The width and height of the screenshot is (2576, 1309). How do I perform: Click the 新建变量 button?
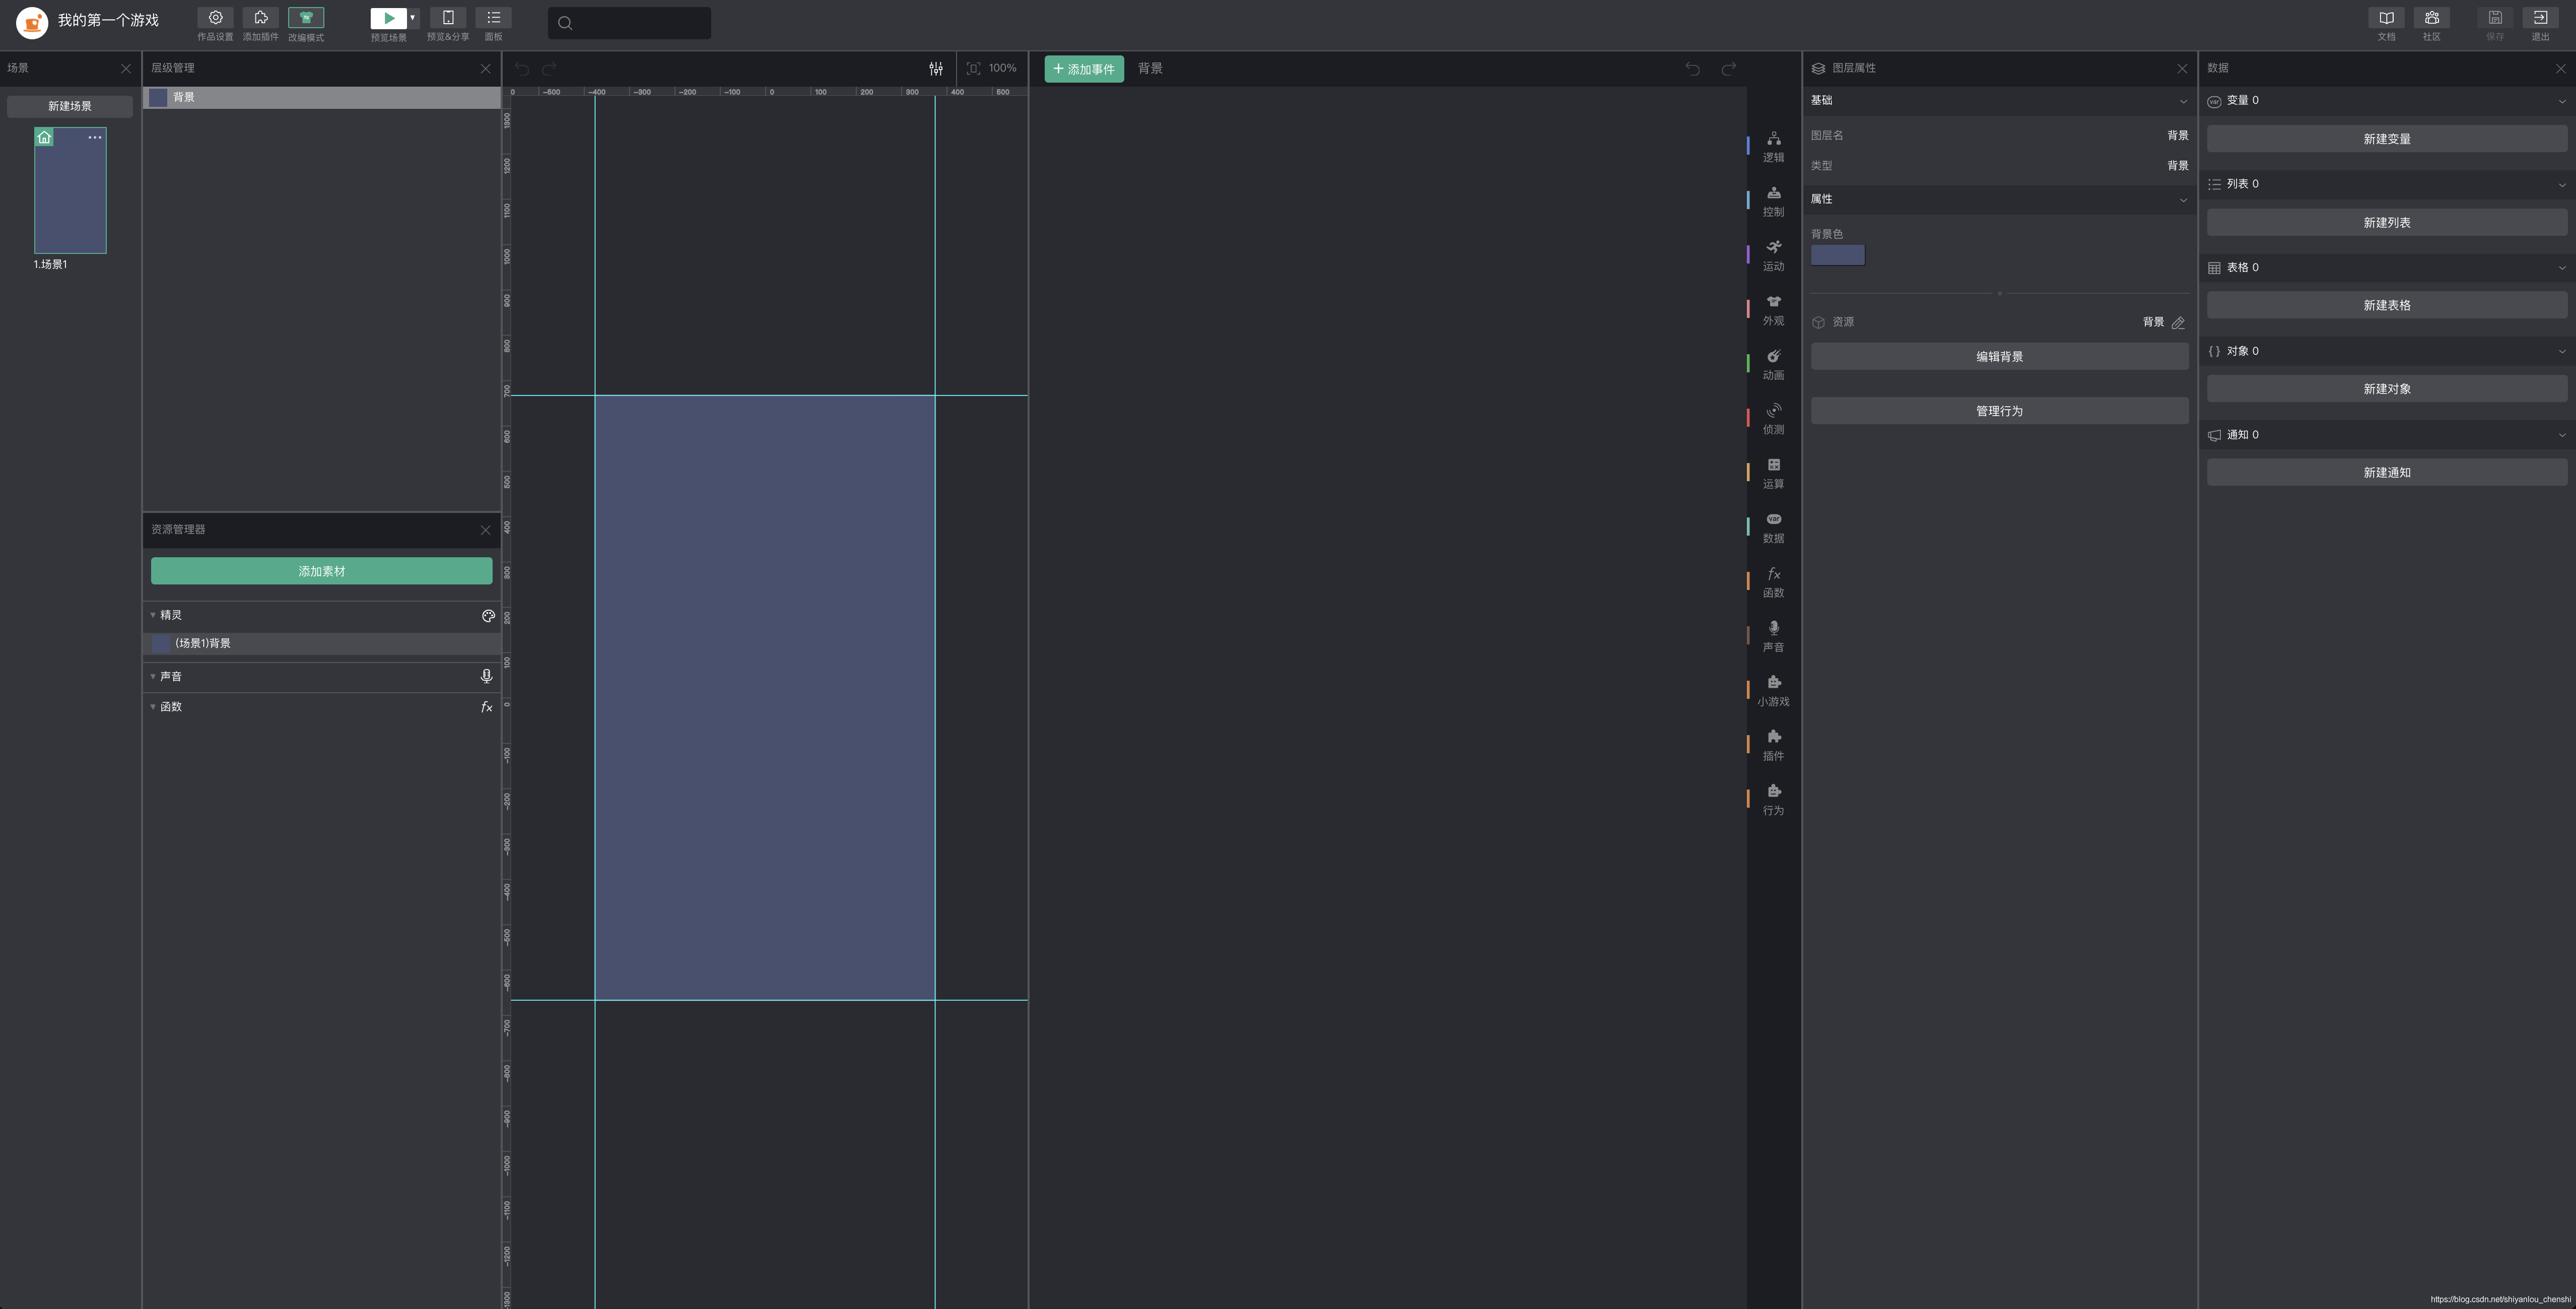point(2387,139)
